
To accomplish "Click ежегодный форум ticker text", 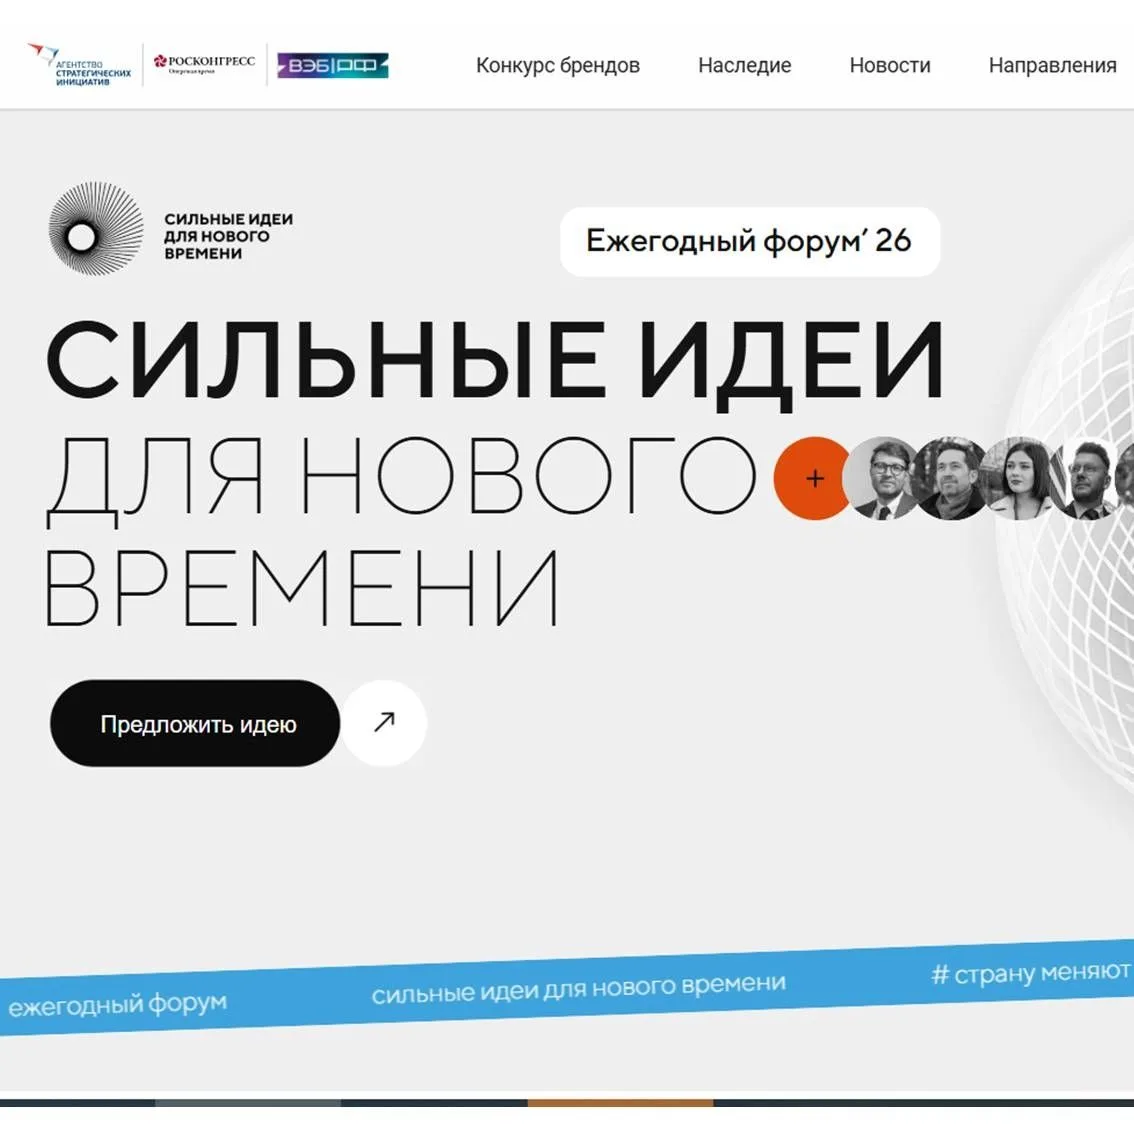I will click(x=117, y=1004).
